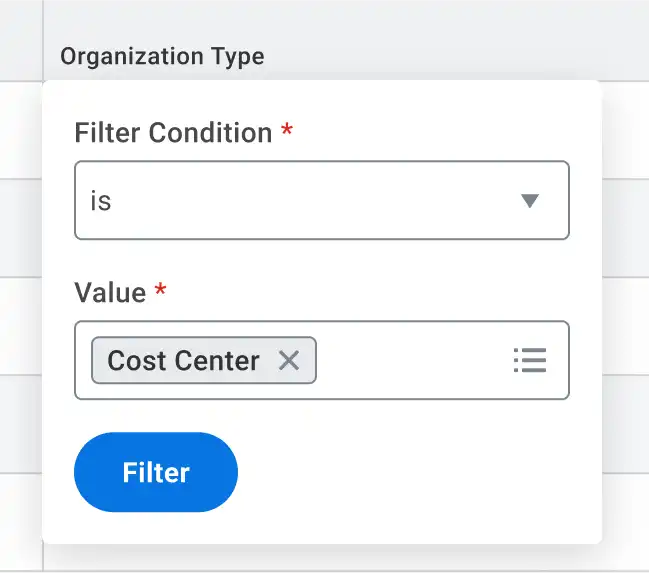Expand the Filter Condition dropdown arrow
The width and height of the screenshot is (649, 573).
pyautogui.click(x=530, y=201)
